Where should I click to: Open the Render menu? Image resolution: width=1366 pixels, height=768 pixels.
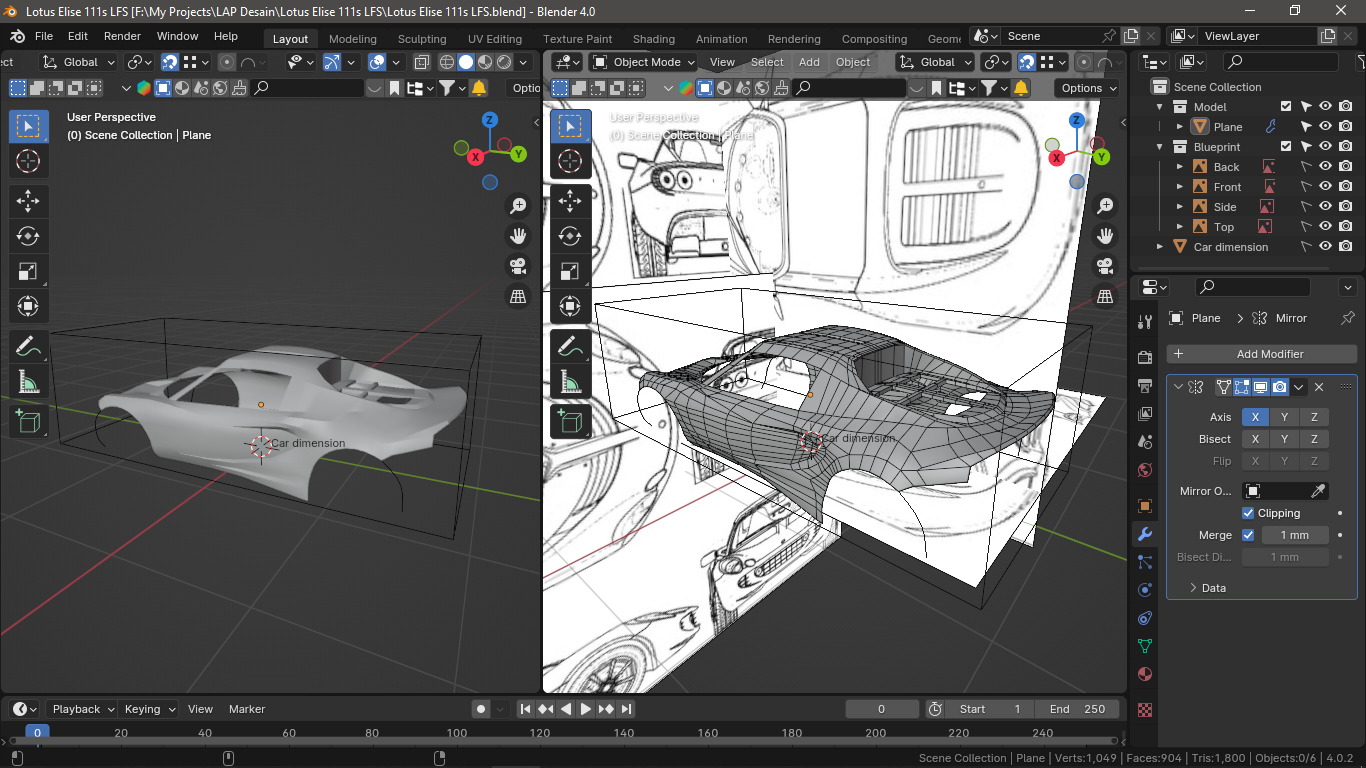[x=123, y=36]
